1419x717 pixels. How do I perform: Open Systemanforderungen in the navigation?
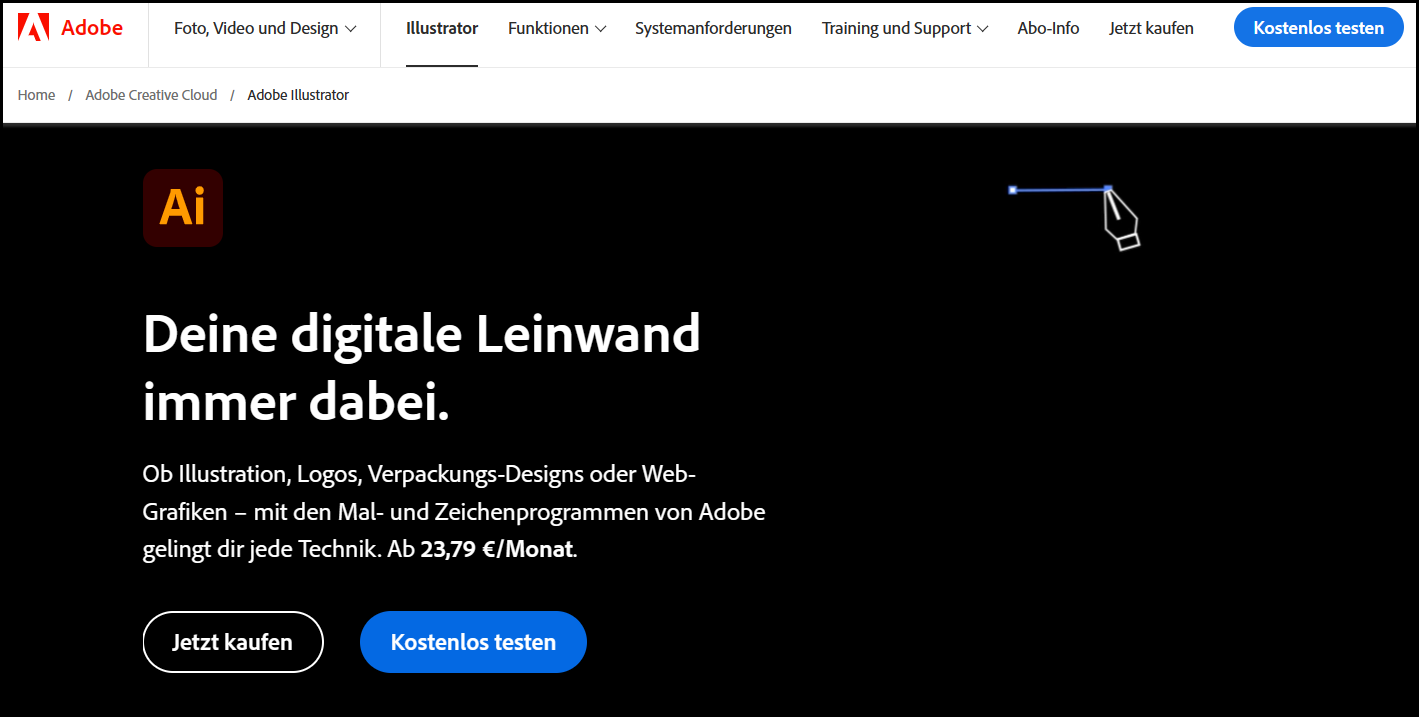click(713, 28)
